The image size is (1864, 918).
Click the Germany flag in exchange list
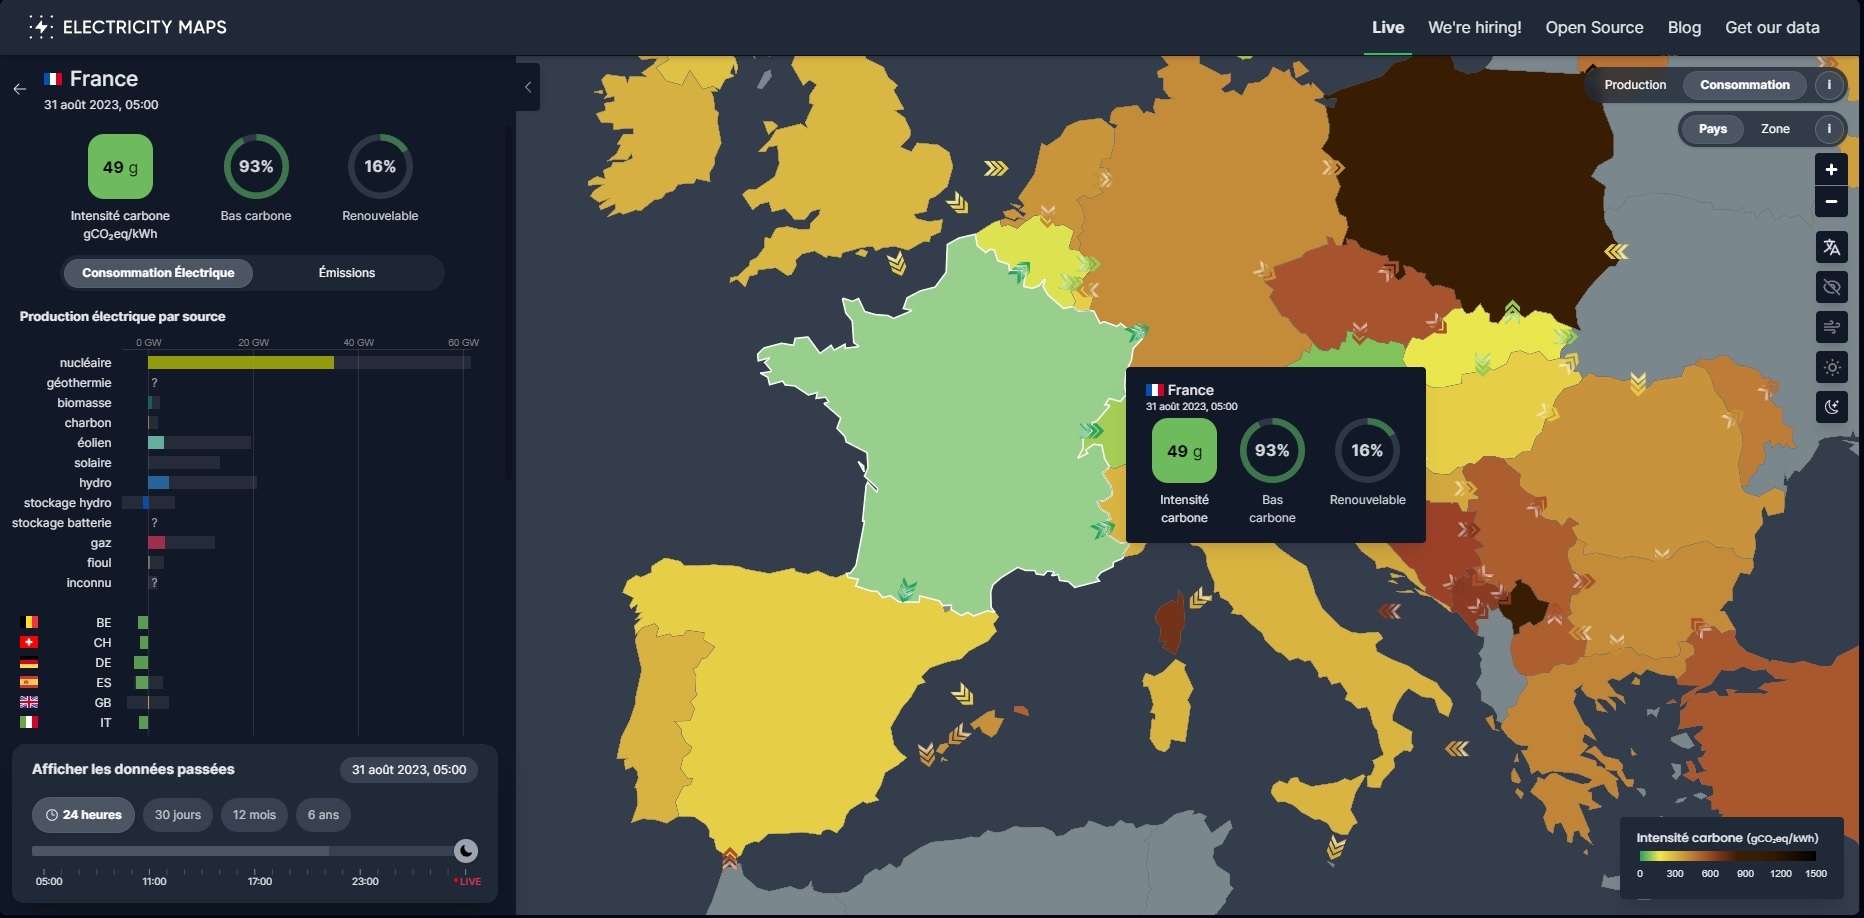(x=29, y=662)
